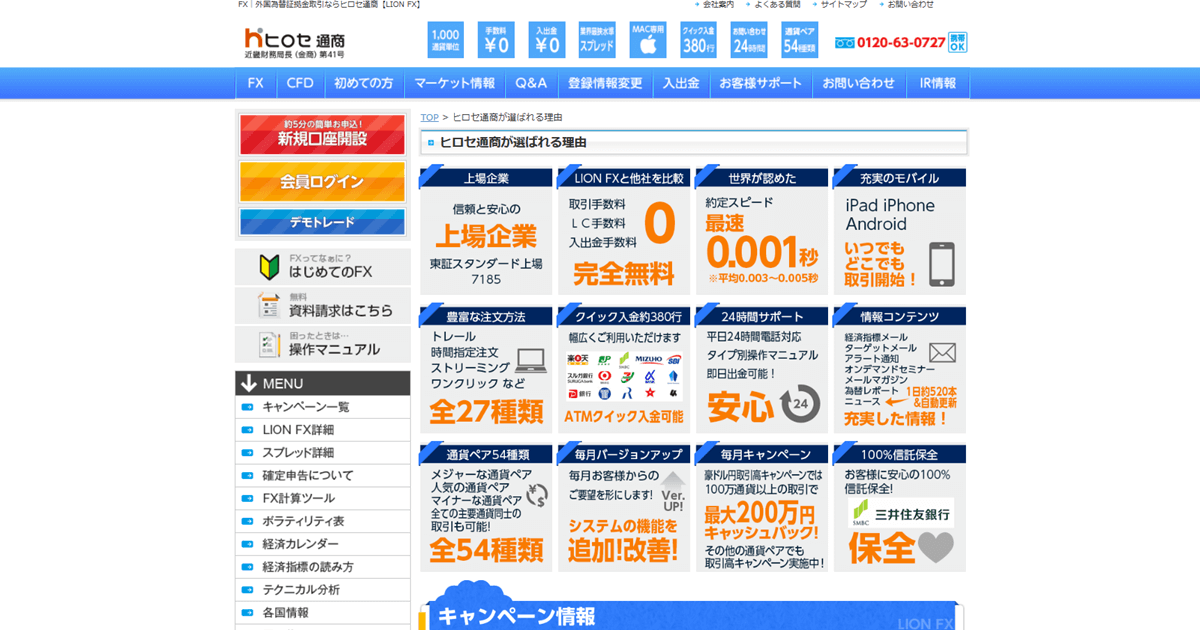Select LION FX詳細 in the sidebar menu
Image resolution: width=1200 pixels, height=630 pixels.
[x=323, y=430]
